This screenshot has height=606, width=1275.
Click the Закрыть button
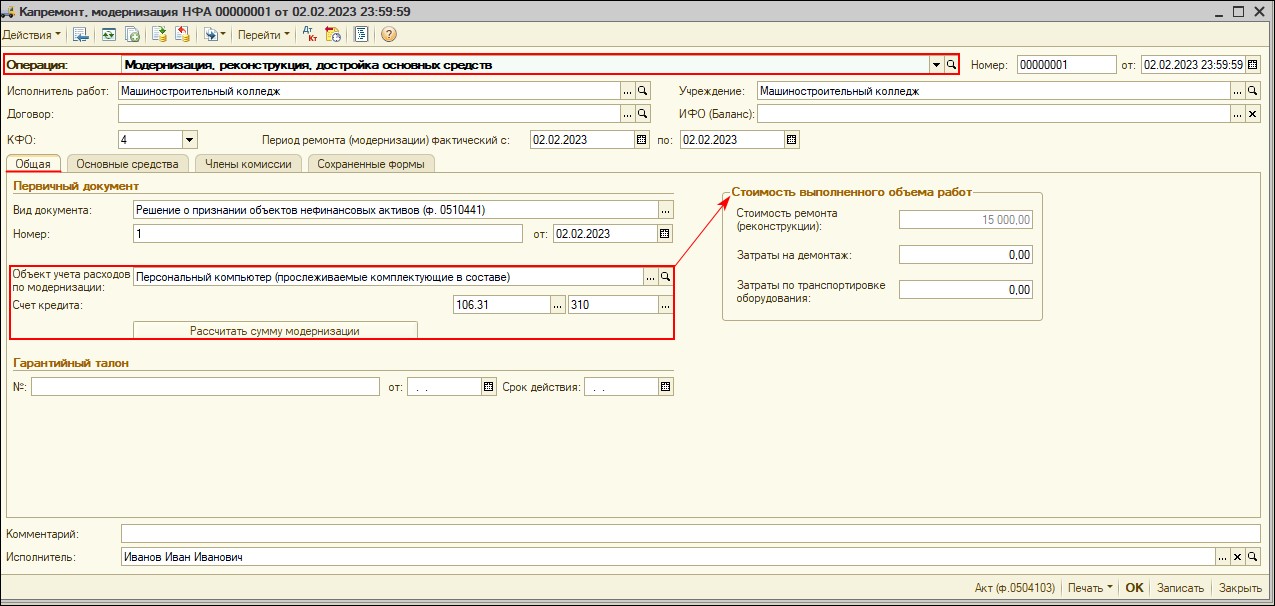(1240, 588)
